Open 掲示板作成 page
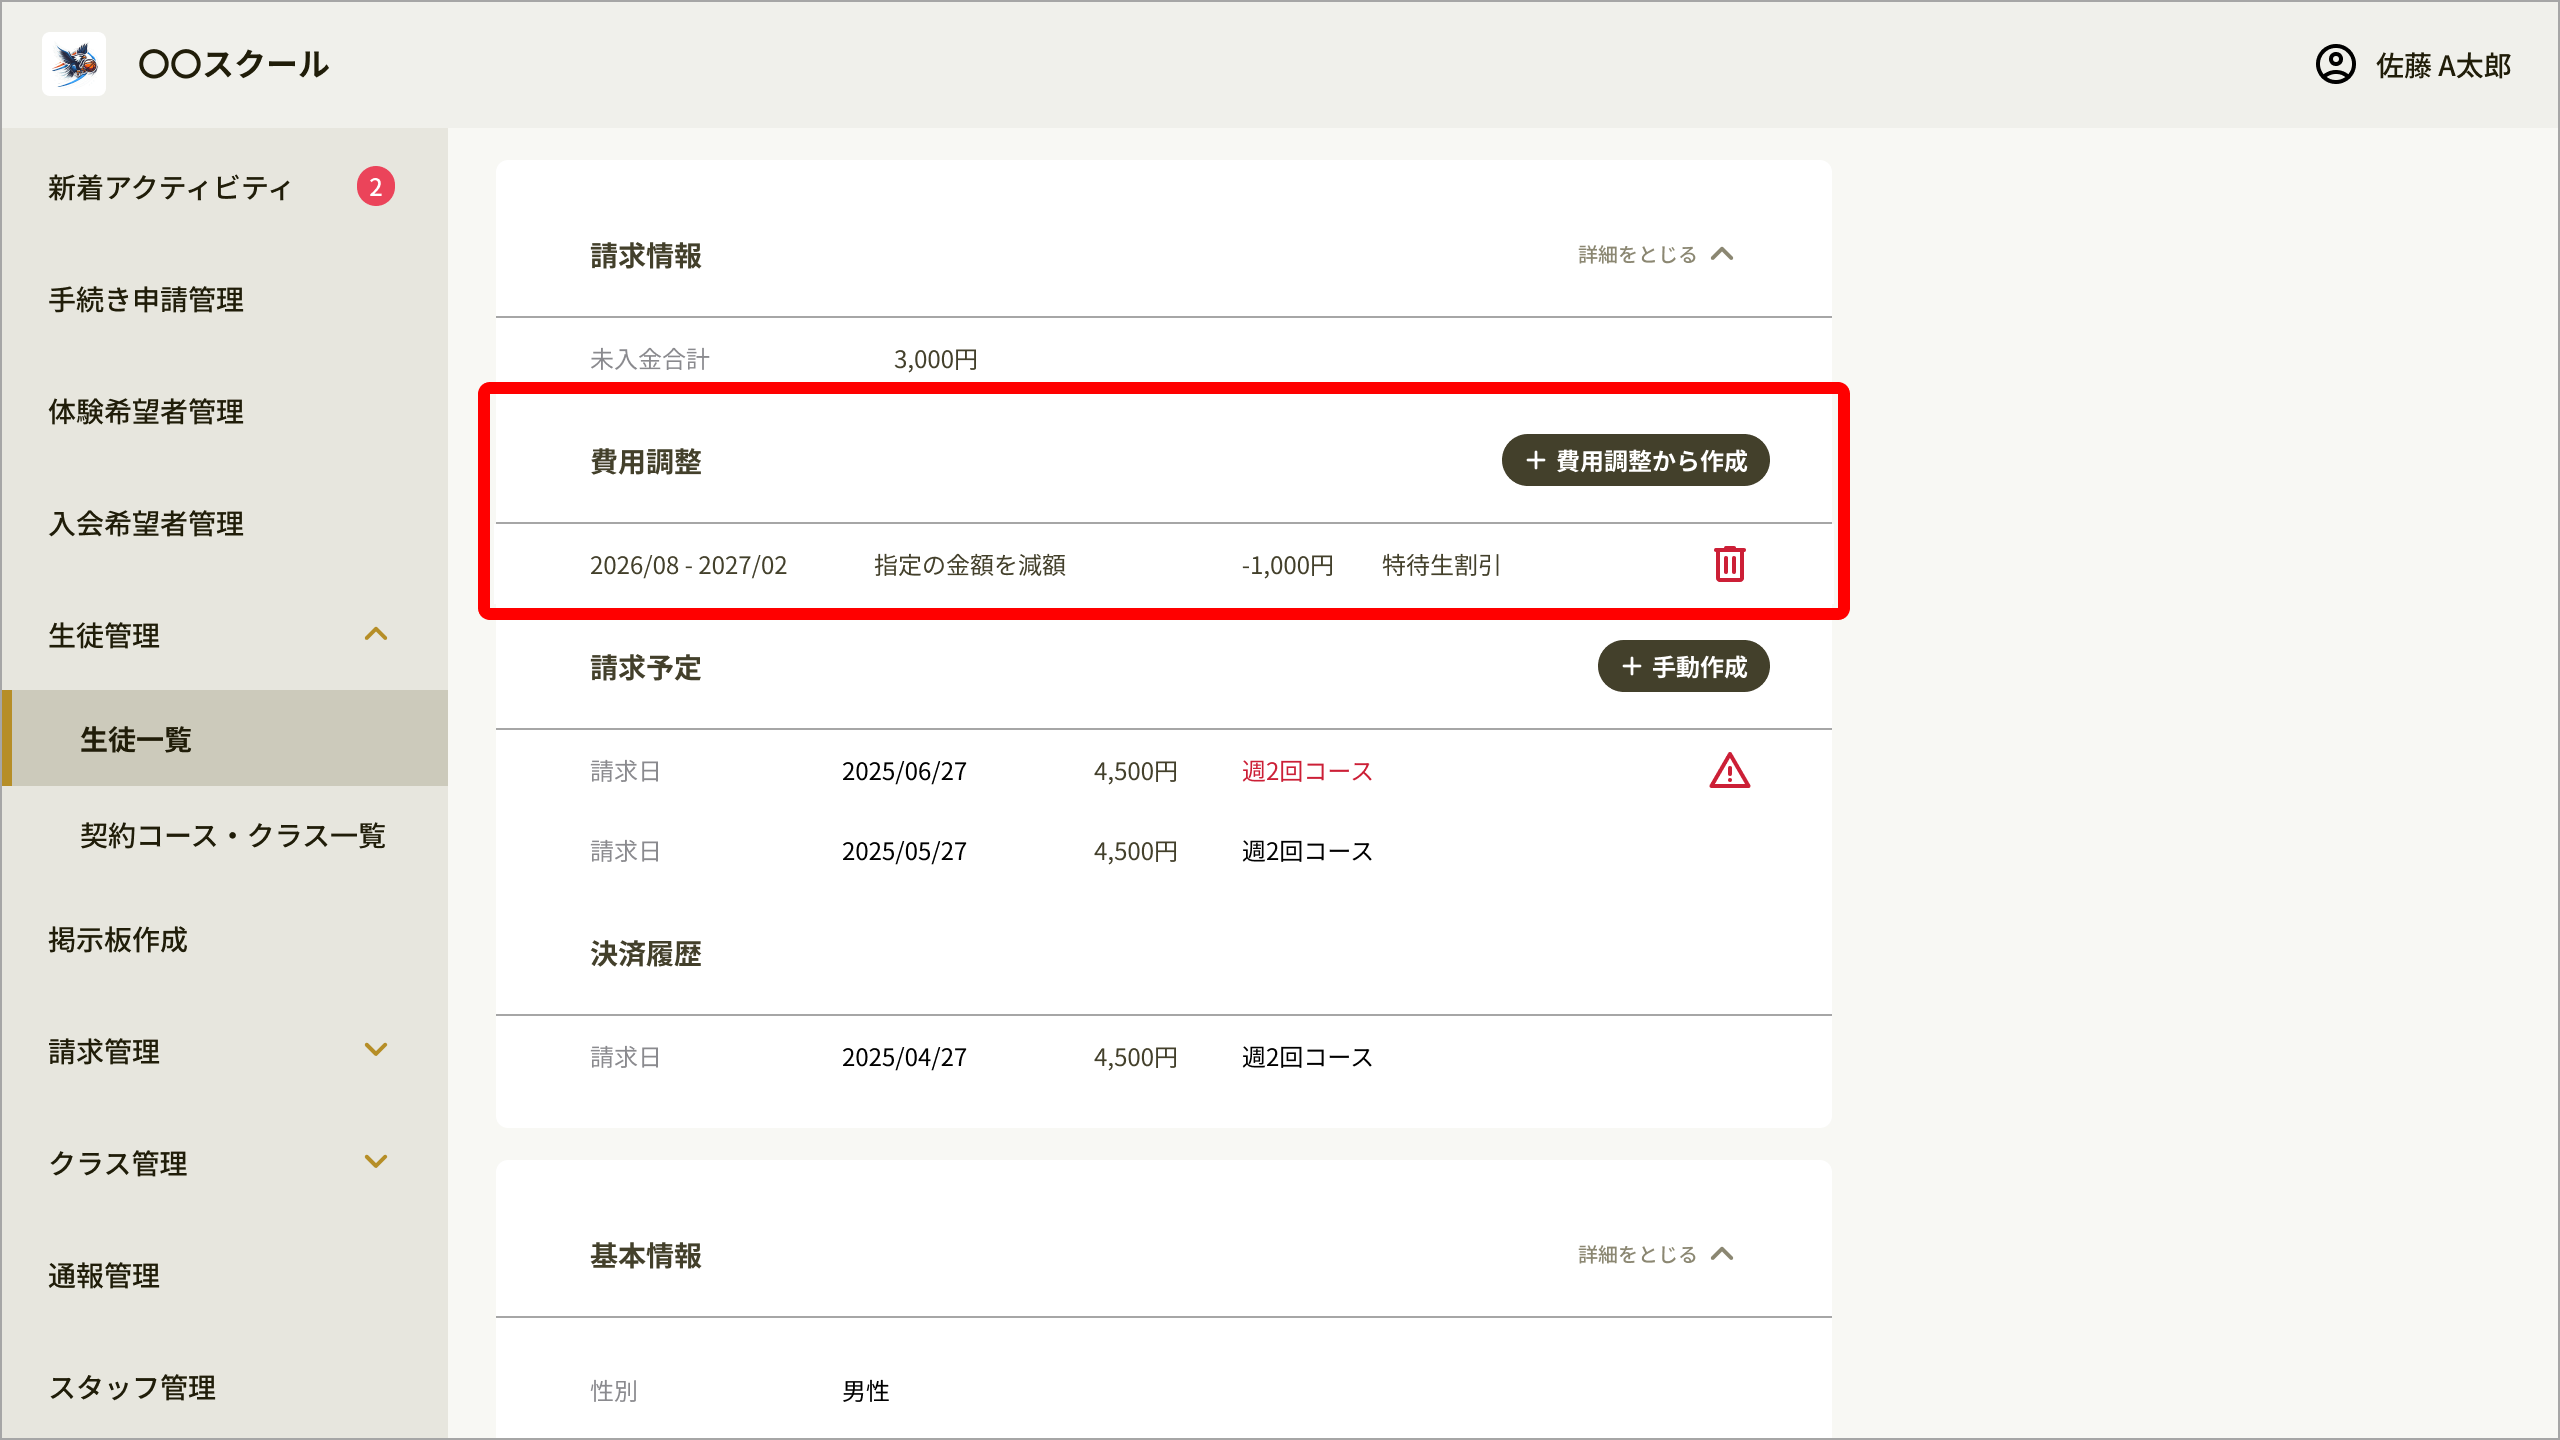The height and width of the screenshot is (1440, 2560). 118,939
